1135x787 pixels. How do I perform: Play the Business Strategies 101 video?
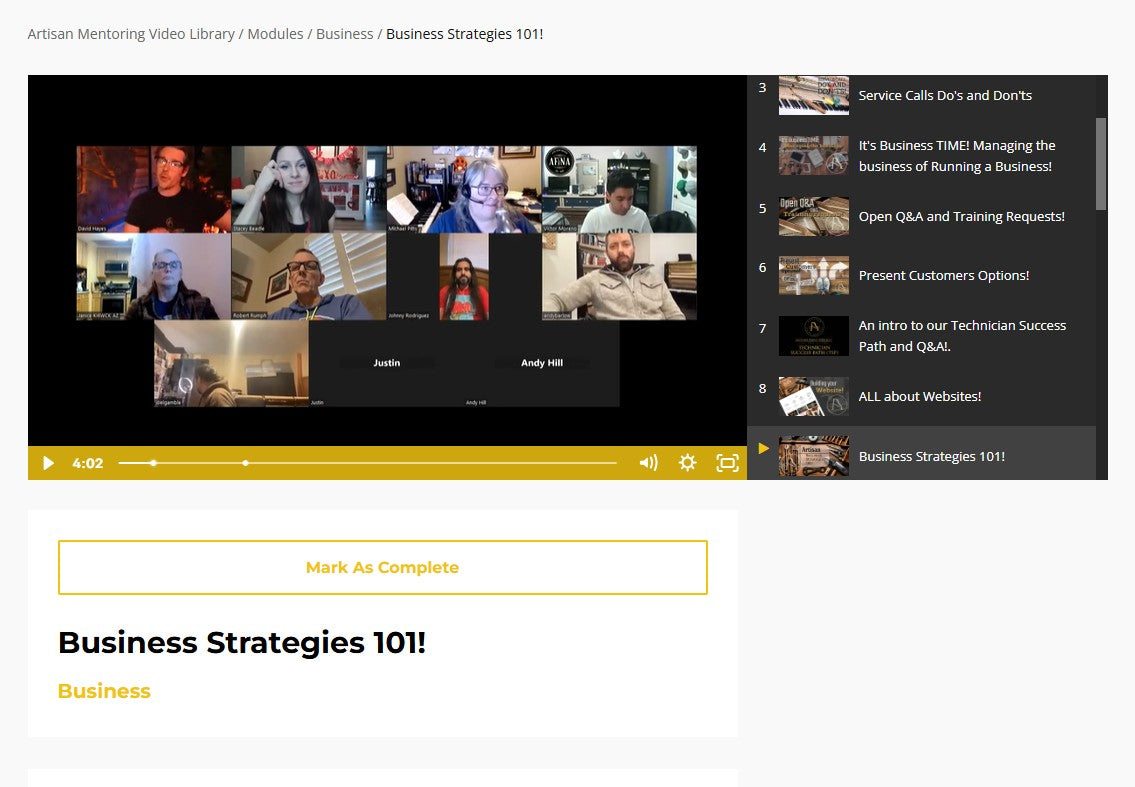[48, 463]
